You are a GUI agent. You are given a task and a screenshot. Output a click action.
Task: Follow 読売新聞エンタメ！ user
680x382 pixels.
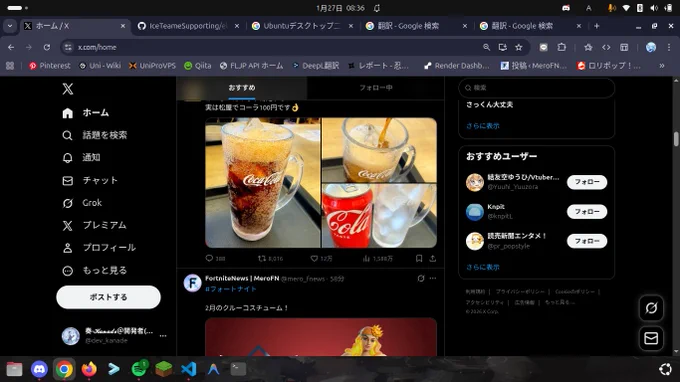tap(587, 241)
